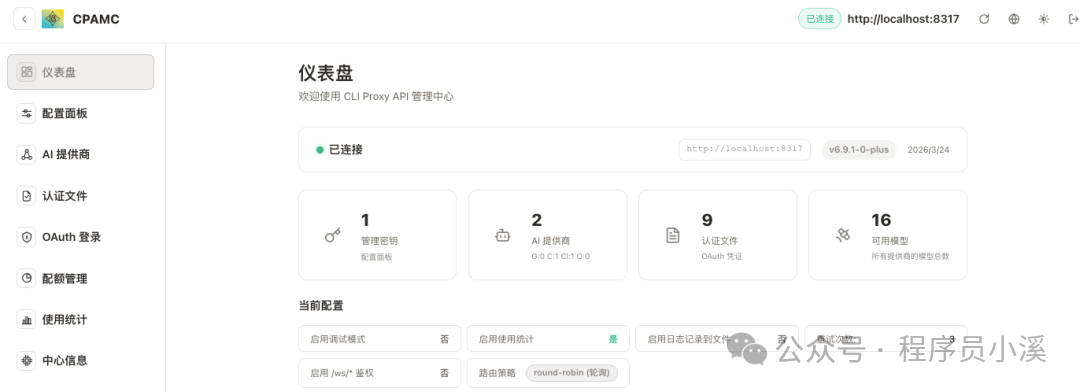The height and width of the screenshot is (392, 1080).
Task: Click the round-robin (轮询) strategy badge
Action: [x=572, y=373]
